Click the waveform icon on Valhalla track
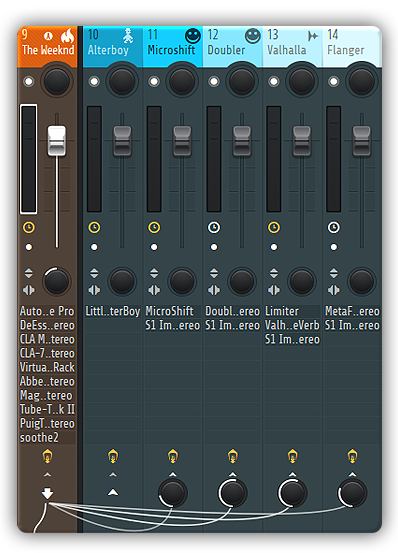The image size is (398, 553). pyautogui.click(x=312, y=36)
